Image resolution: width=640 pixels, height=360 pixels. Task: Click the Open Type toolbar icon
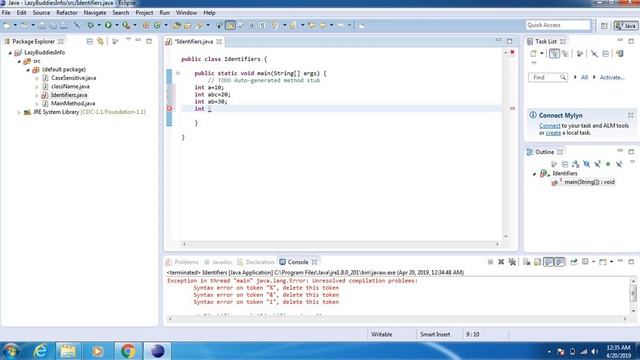pyautogui.click(x=176, y=25)
